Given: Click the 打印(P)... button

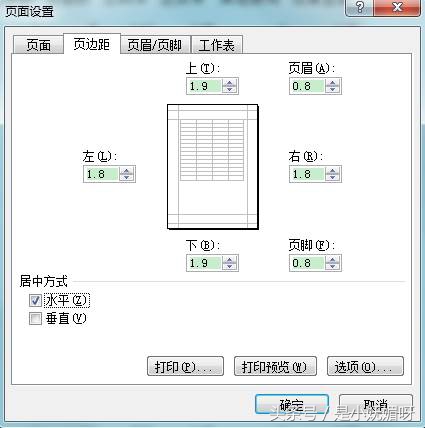Looking at the screenshot, I should coord(185,366).
